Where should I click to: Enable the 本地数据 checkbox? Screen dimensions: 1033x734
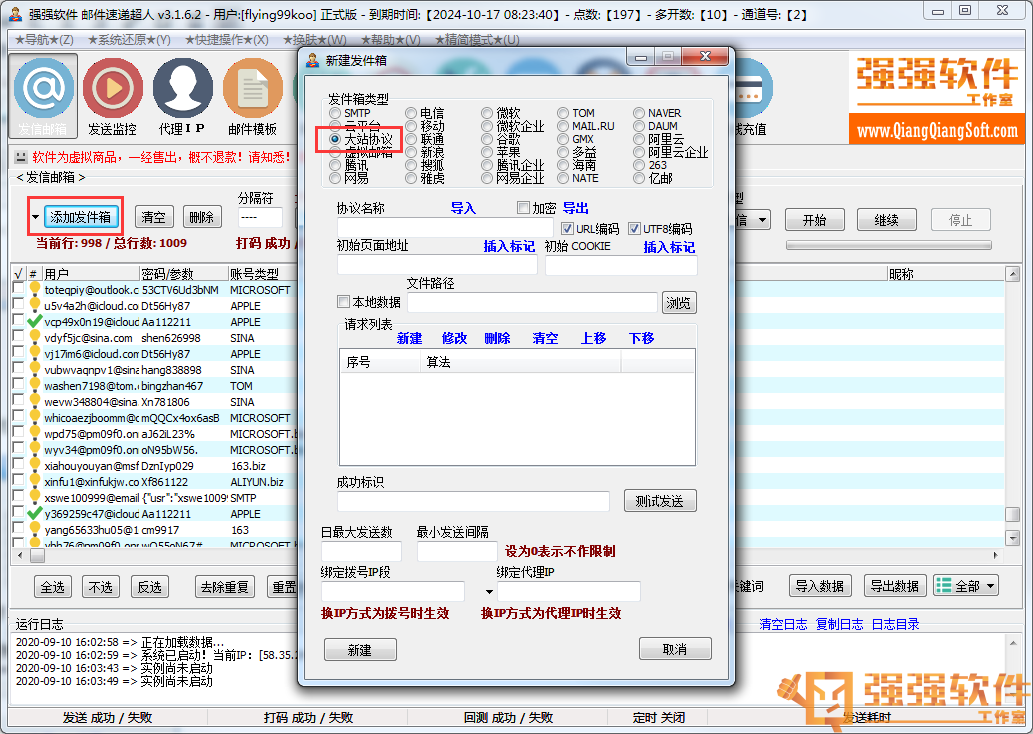point(343,302)
